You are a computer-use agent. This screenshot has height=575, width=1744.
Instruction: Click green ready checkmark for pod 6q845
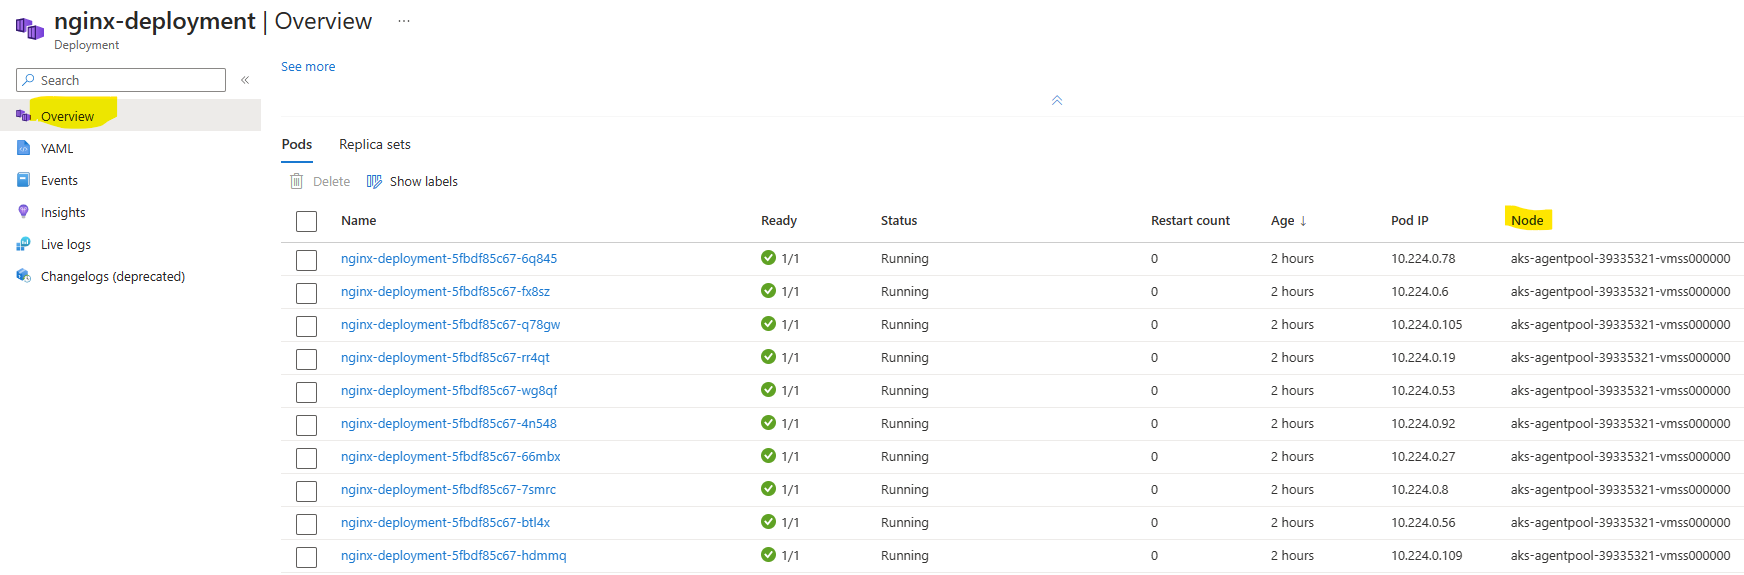tap(768, 258)
